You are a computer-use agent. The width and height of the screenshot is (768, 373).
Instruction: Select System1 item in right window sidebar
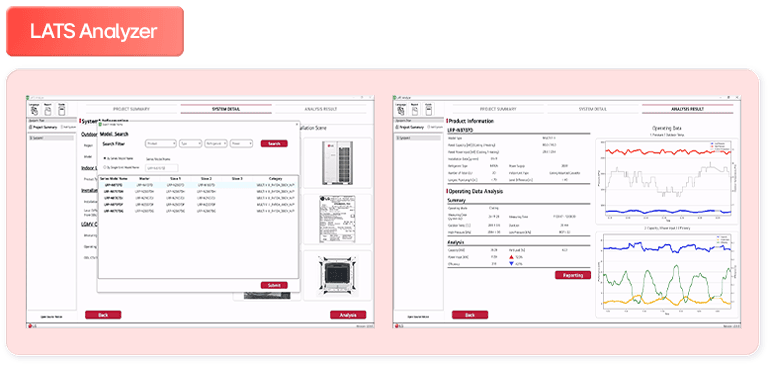(418, 138)
